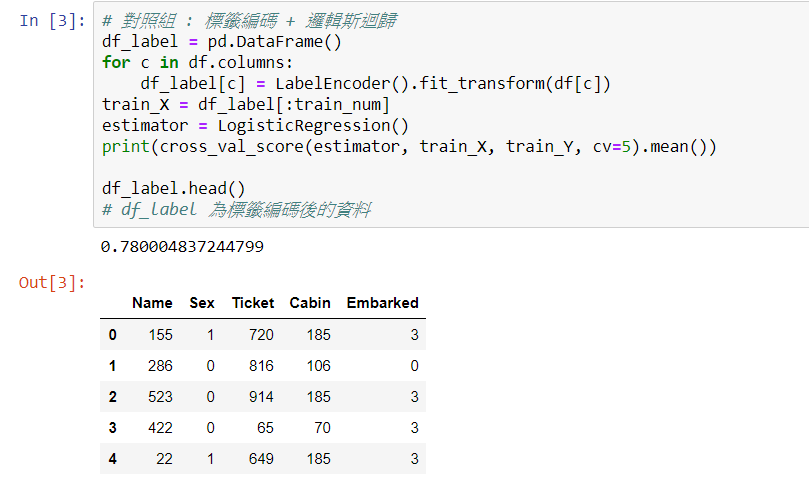Click Name value 523 in row 2
809x487 pixels.
point(160,397)
